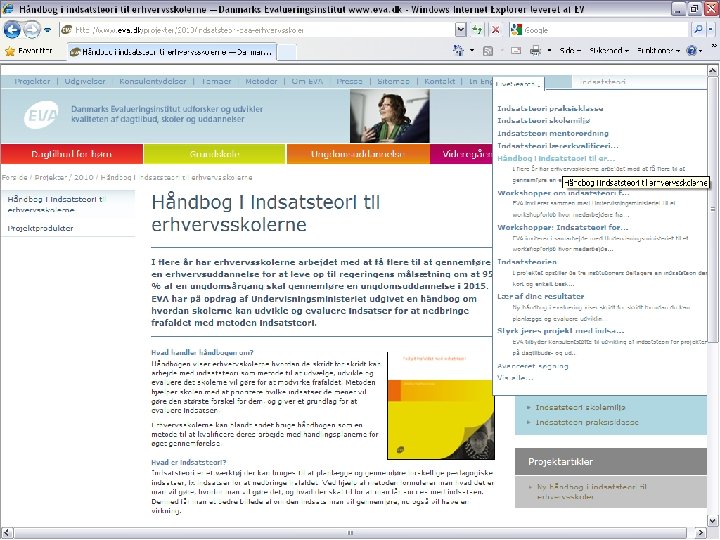Select search result Indsatsteorien

pos(527,262)
